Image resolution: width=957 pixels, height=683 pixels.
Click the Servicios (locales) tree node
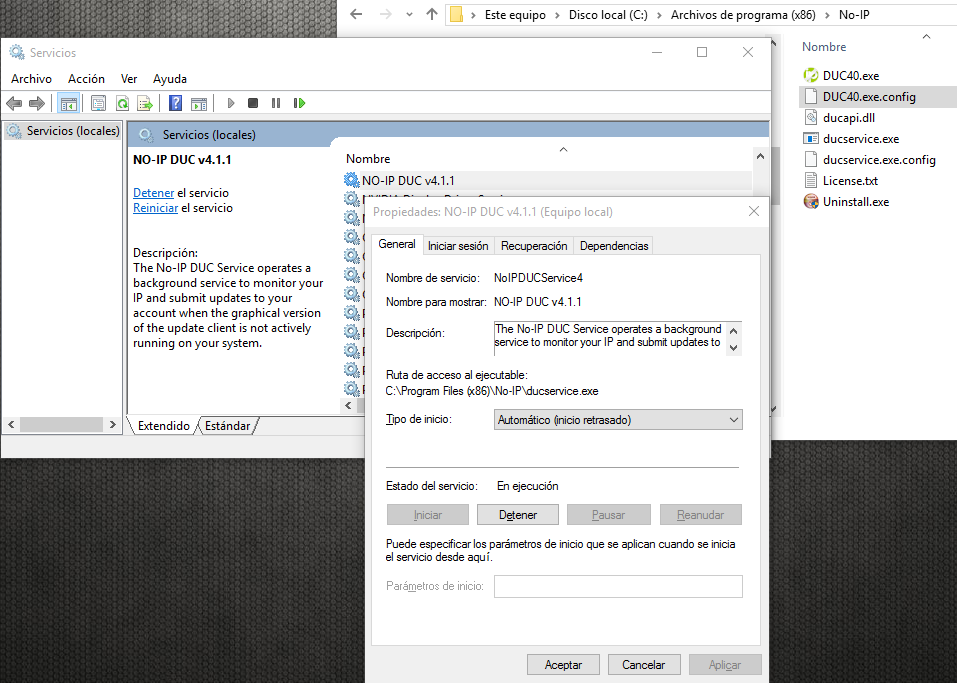tap(65, 131)
